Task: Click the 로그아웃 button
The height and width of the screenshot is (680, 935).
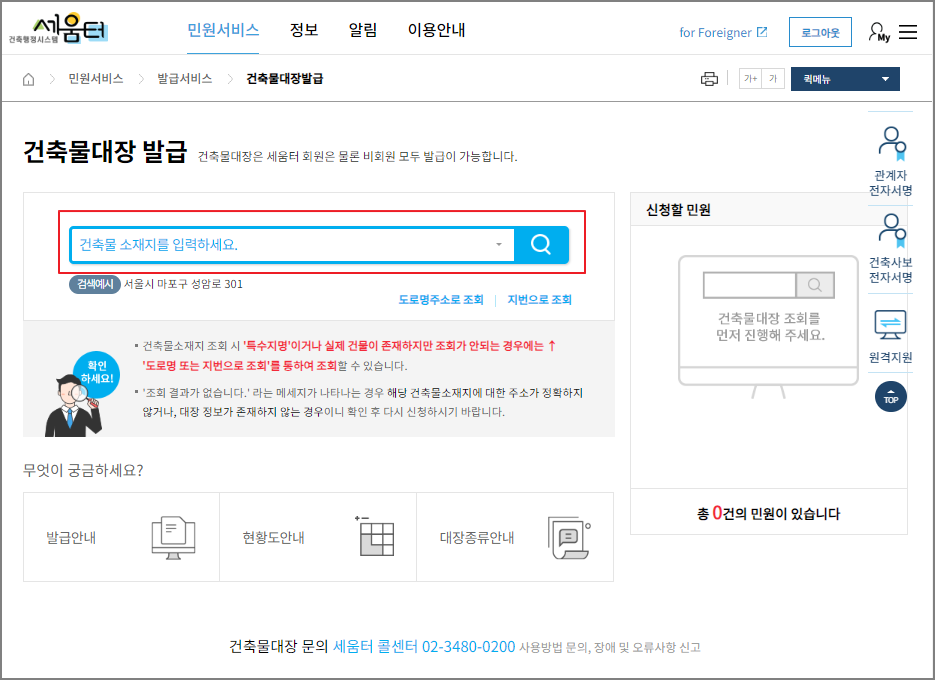Action: click(x=820, y=31)
